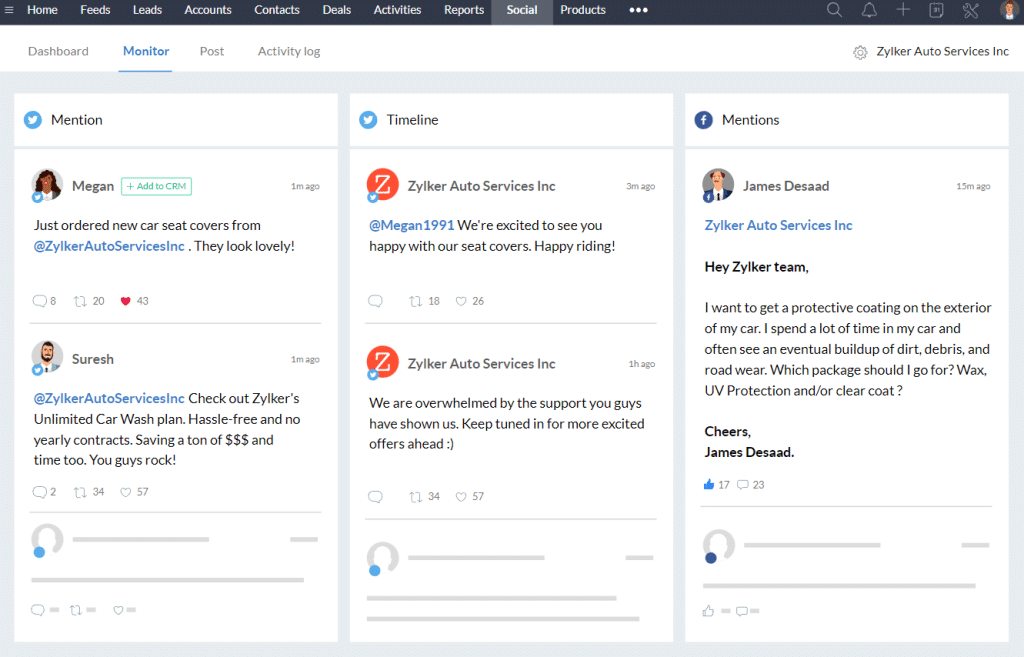The height and width of the screenshot is (657, 1024).
Task: Select the Monitor tab
Action: (146, 52)
